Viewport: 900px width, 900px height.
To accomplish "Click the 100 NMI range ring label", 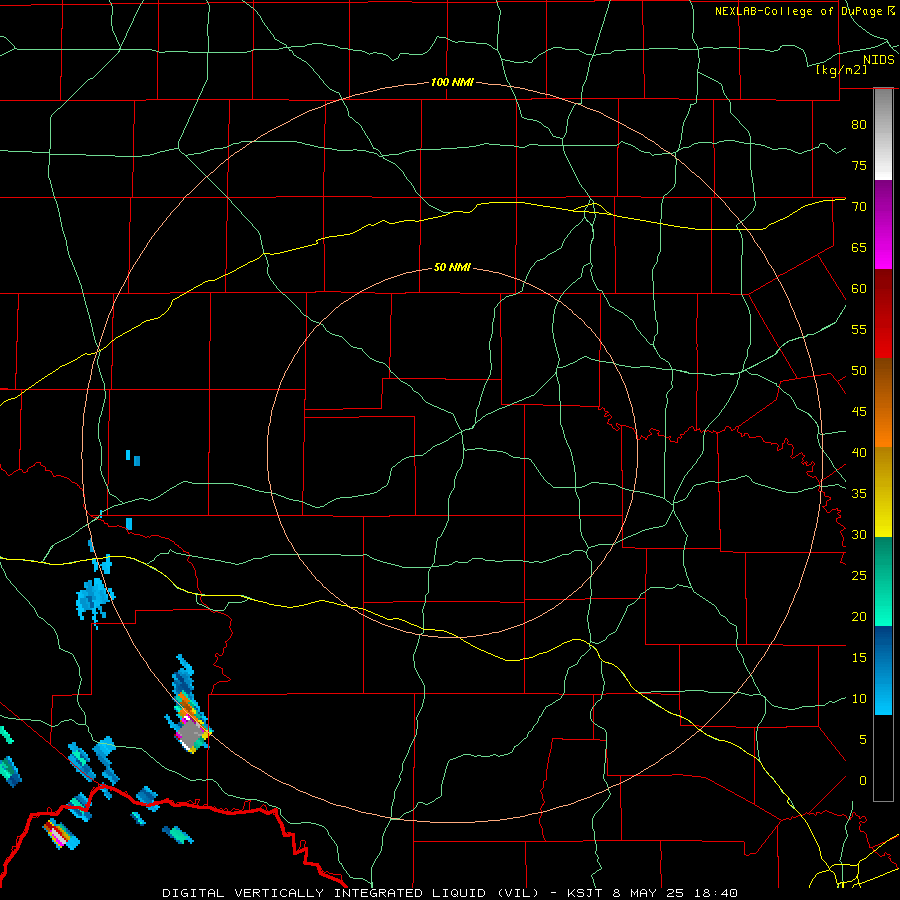I will [x=452, y=82].
